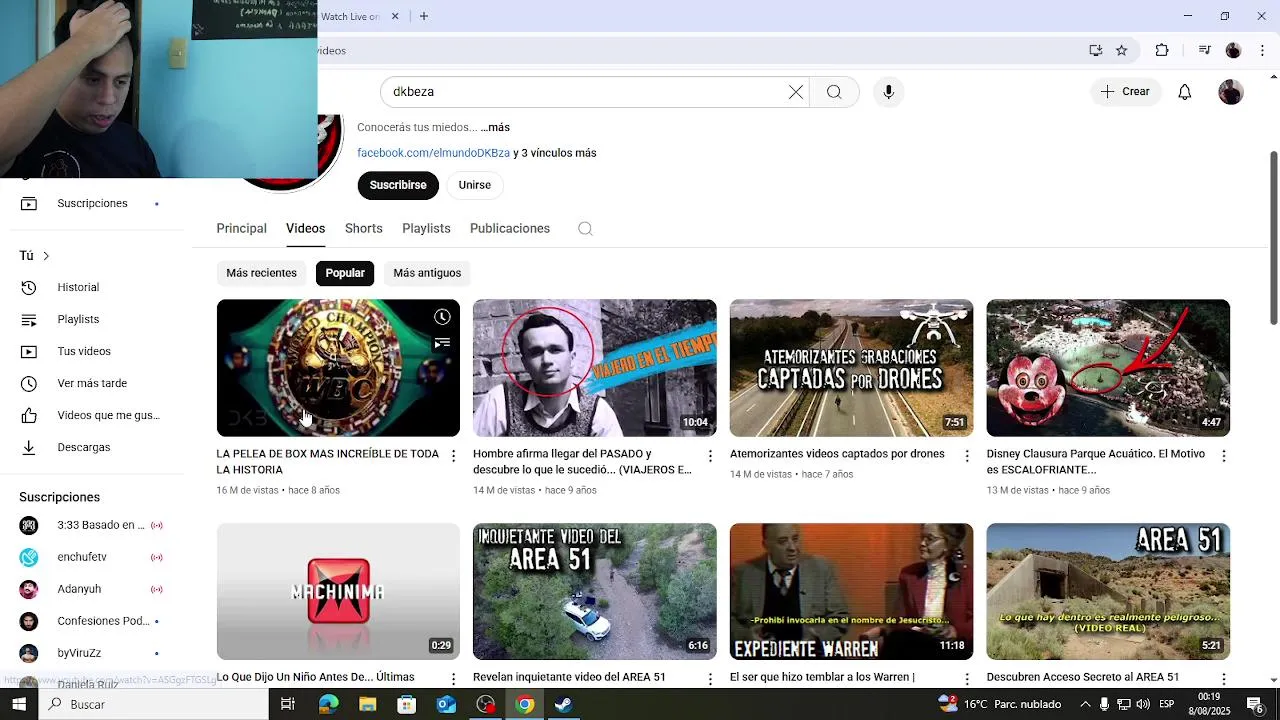This screenshot has width=1280, height=720.
Task: Show hidden tray icons chevron
Action: coord(1085,705)
